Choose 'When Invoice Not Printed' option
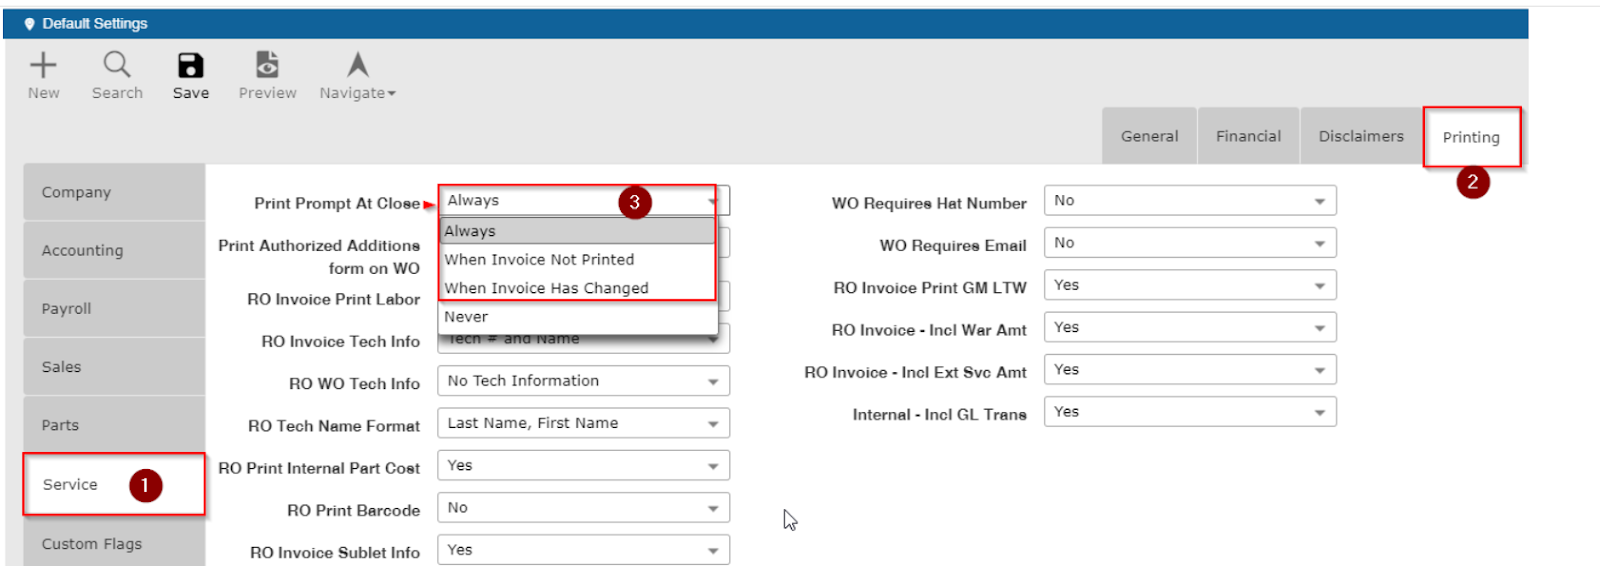This screenshot has width=1600, height=566. pyautogui.click(x=578, y=259)
